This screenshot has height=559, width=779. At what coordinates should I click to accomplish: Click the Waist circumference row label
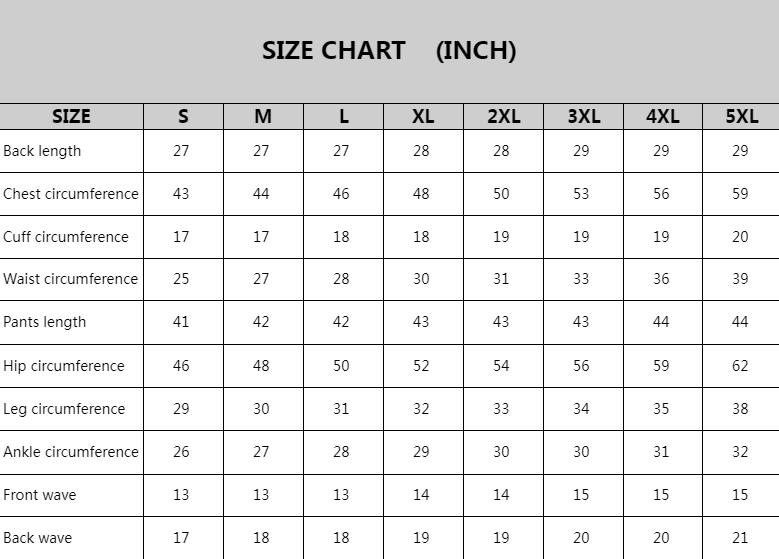point(70,279)
